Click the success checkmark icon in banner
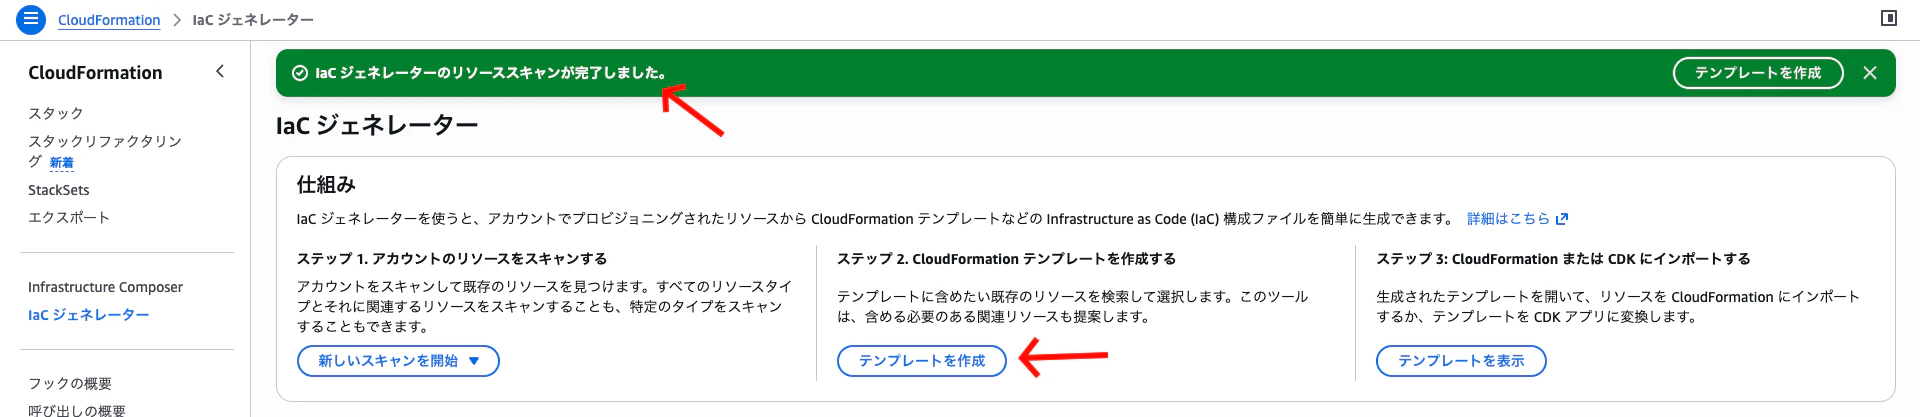1920x417 pixels. (299, 73)
